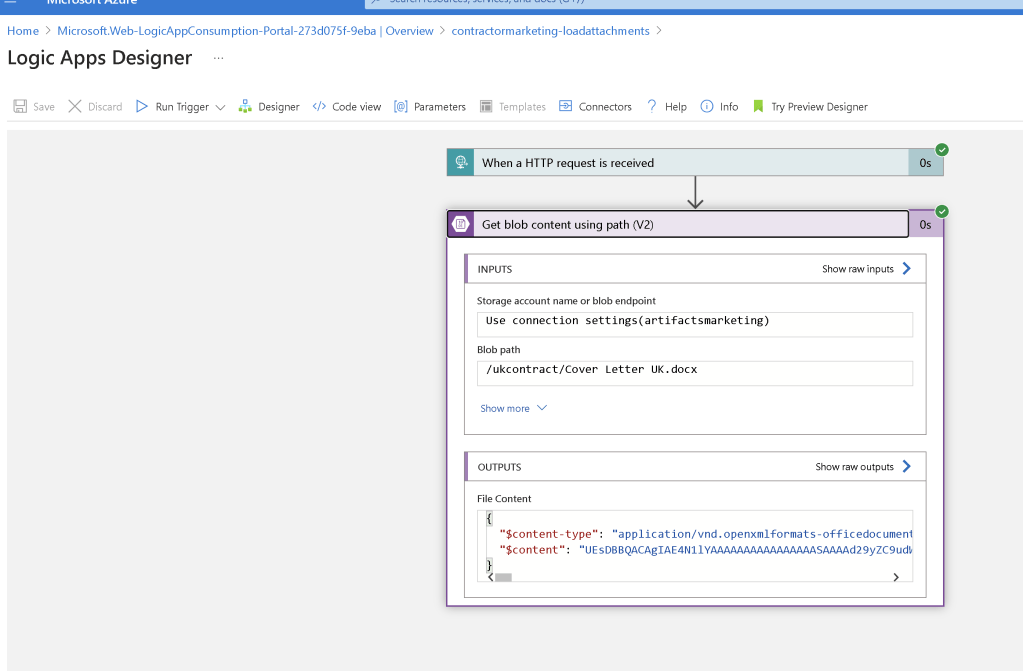Screen dimensions: 1023x671
Task: Click the Connectors icon
Action: click(x=566, y=106)
